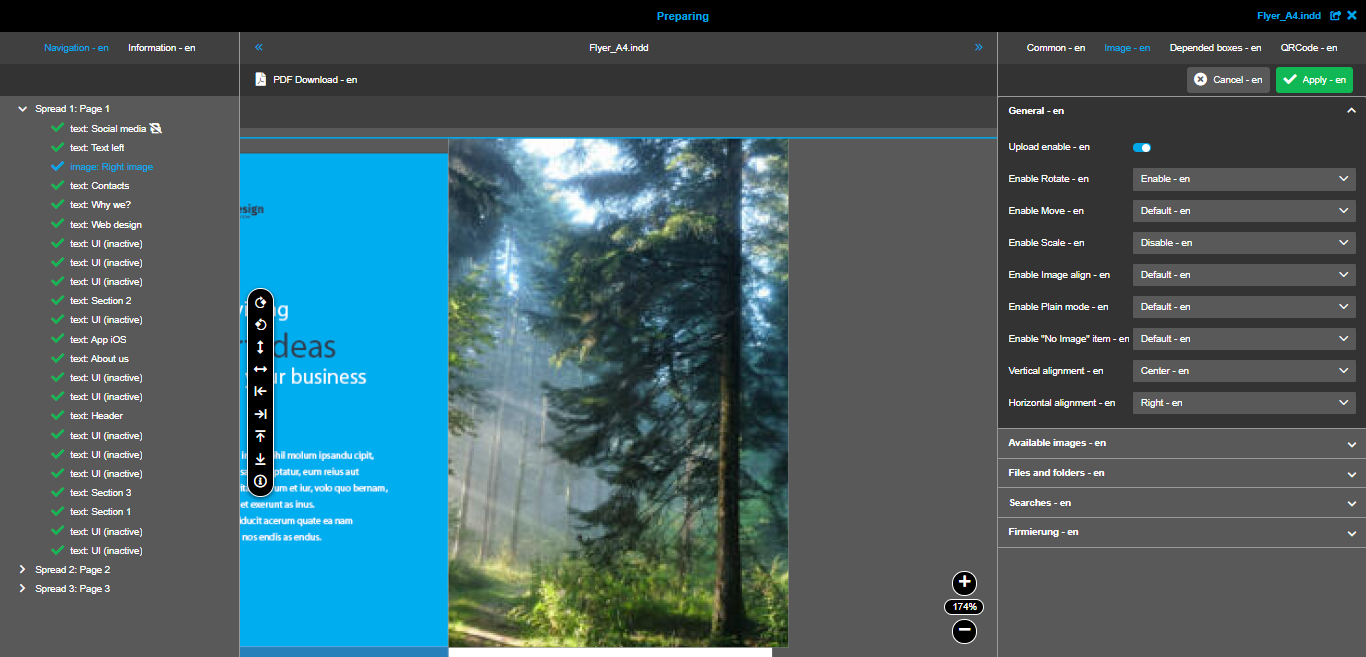
Task: Open the Enable Rotate dropdown
Action: (x=1243, y=179)
